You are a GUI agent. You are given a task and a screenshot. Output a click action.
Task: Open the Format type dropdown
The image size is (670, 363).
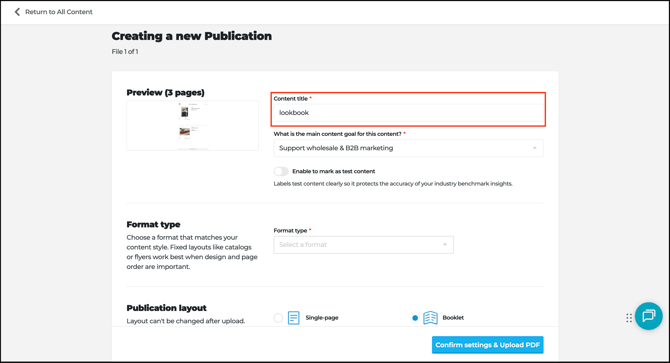click(x=363, y=245)
